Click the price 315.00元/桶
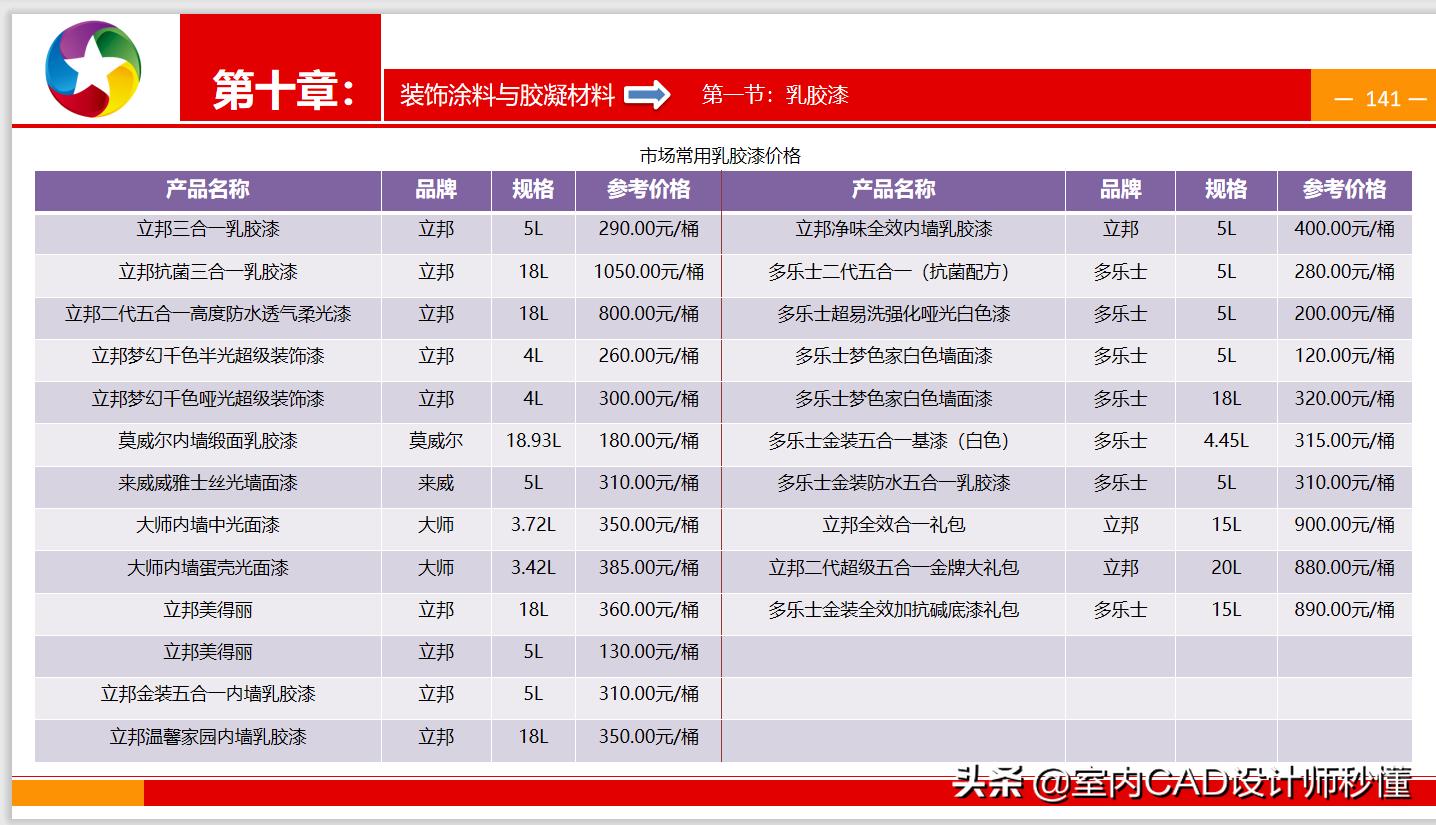This screenshot has width=1436, height=825. pos(1344,440)
